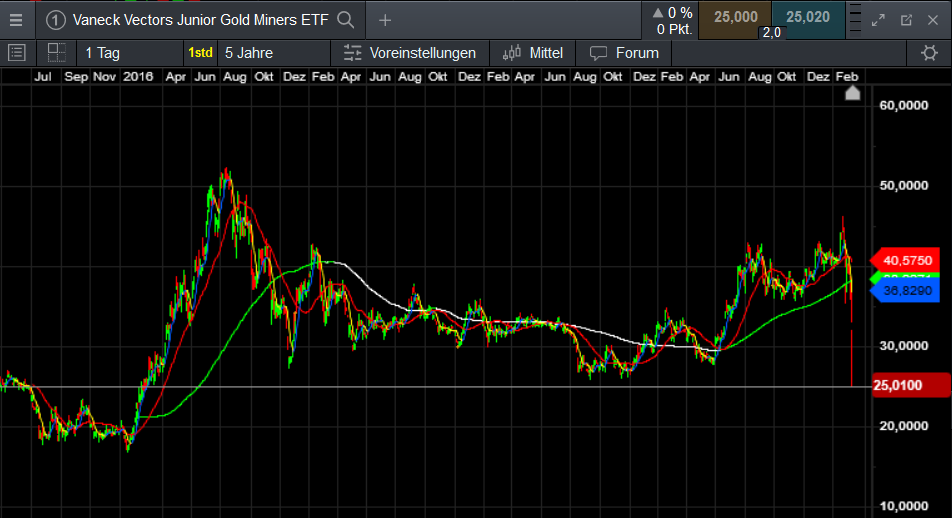
Task: Add a new chart tab with plus
Action: click(385, 19)
